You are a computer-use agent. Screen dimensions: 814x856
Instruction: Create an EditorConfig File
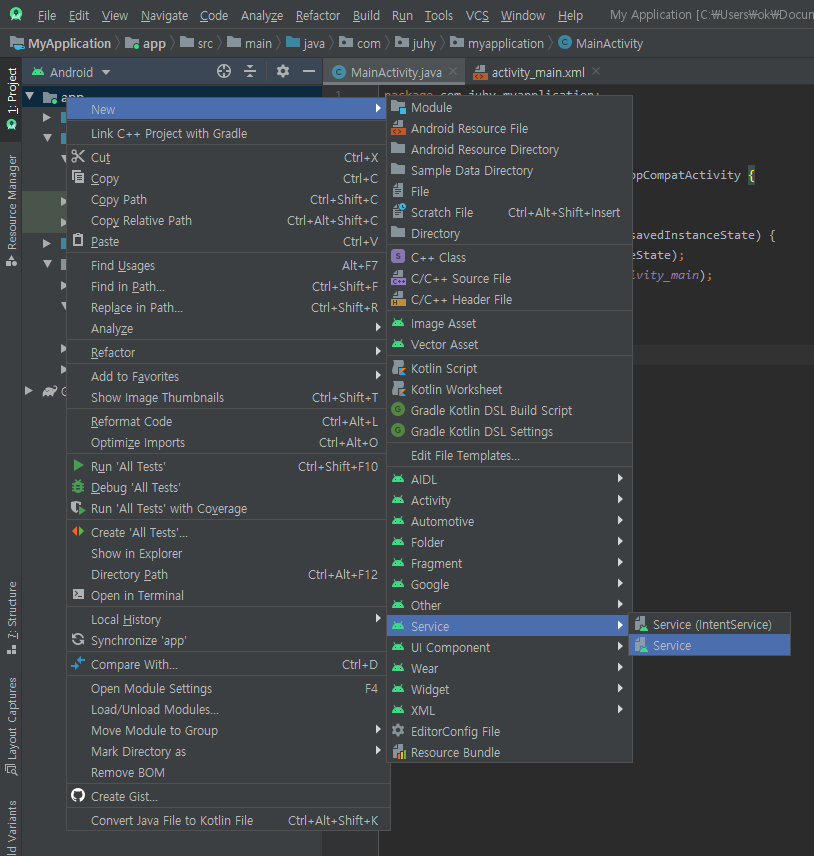pos(509,732)
